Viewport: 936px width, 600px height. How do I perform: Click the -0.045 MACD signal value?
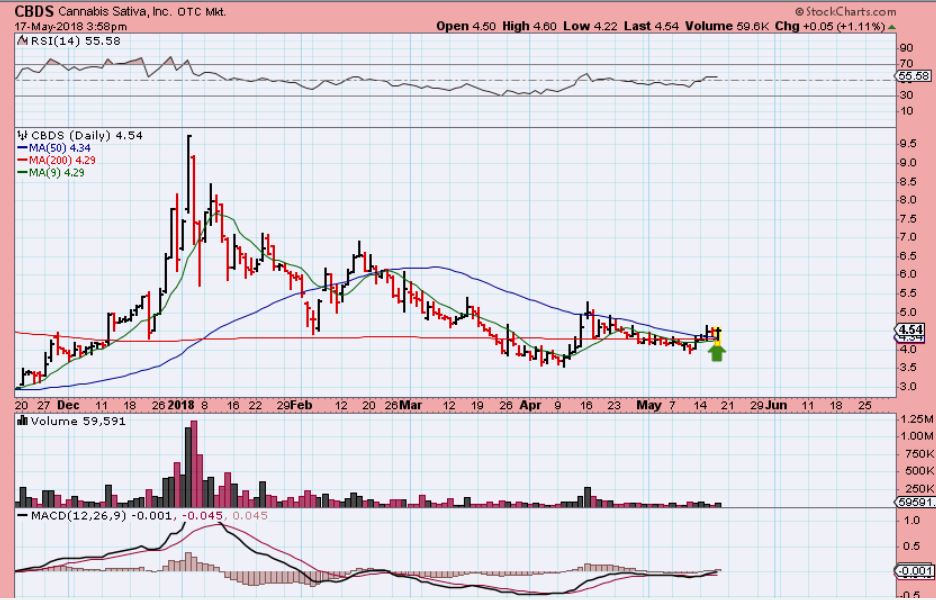pyautogui.click(x=203, y=516)
